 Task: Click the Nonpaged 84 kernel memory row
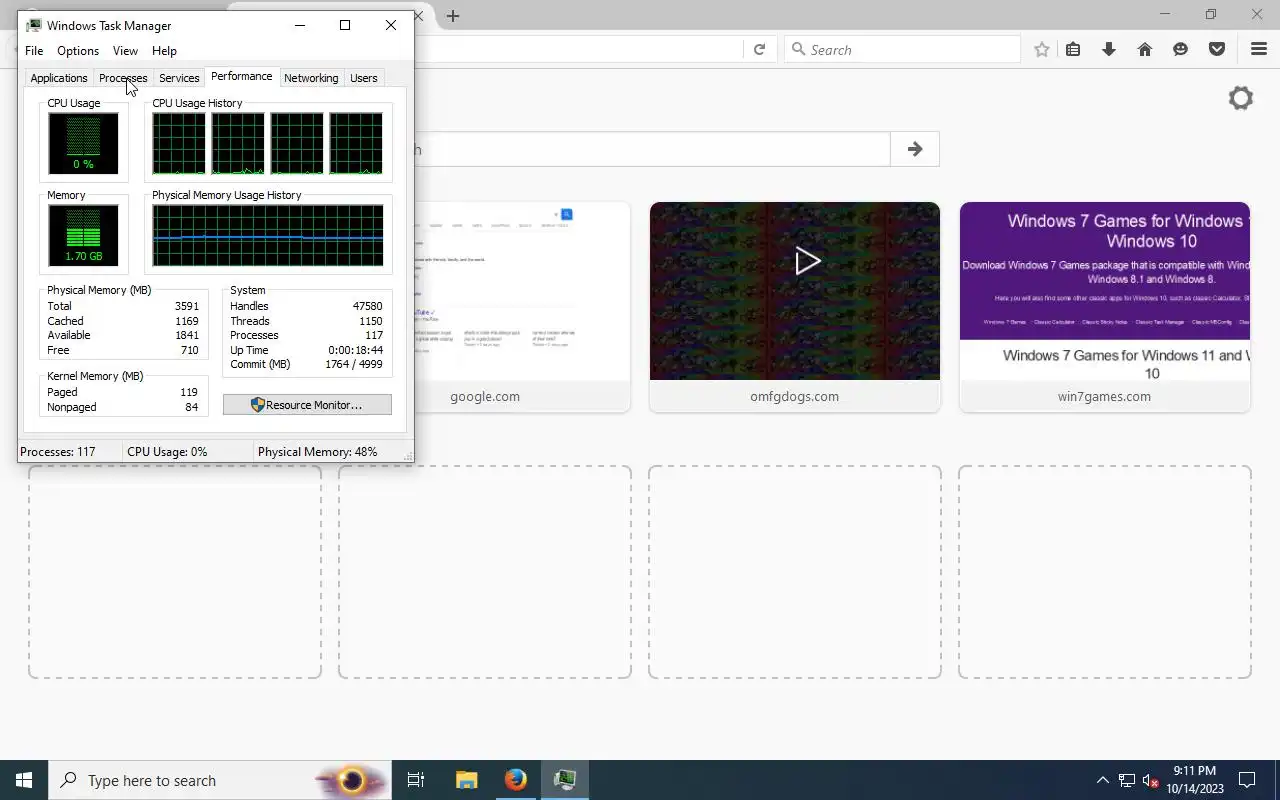pos(123,407)
